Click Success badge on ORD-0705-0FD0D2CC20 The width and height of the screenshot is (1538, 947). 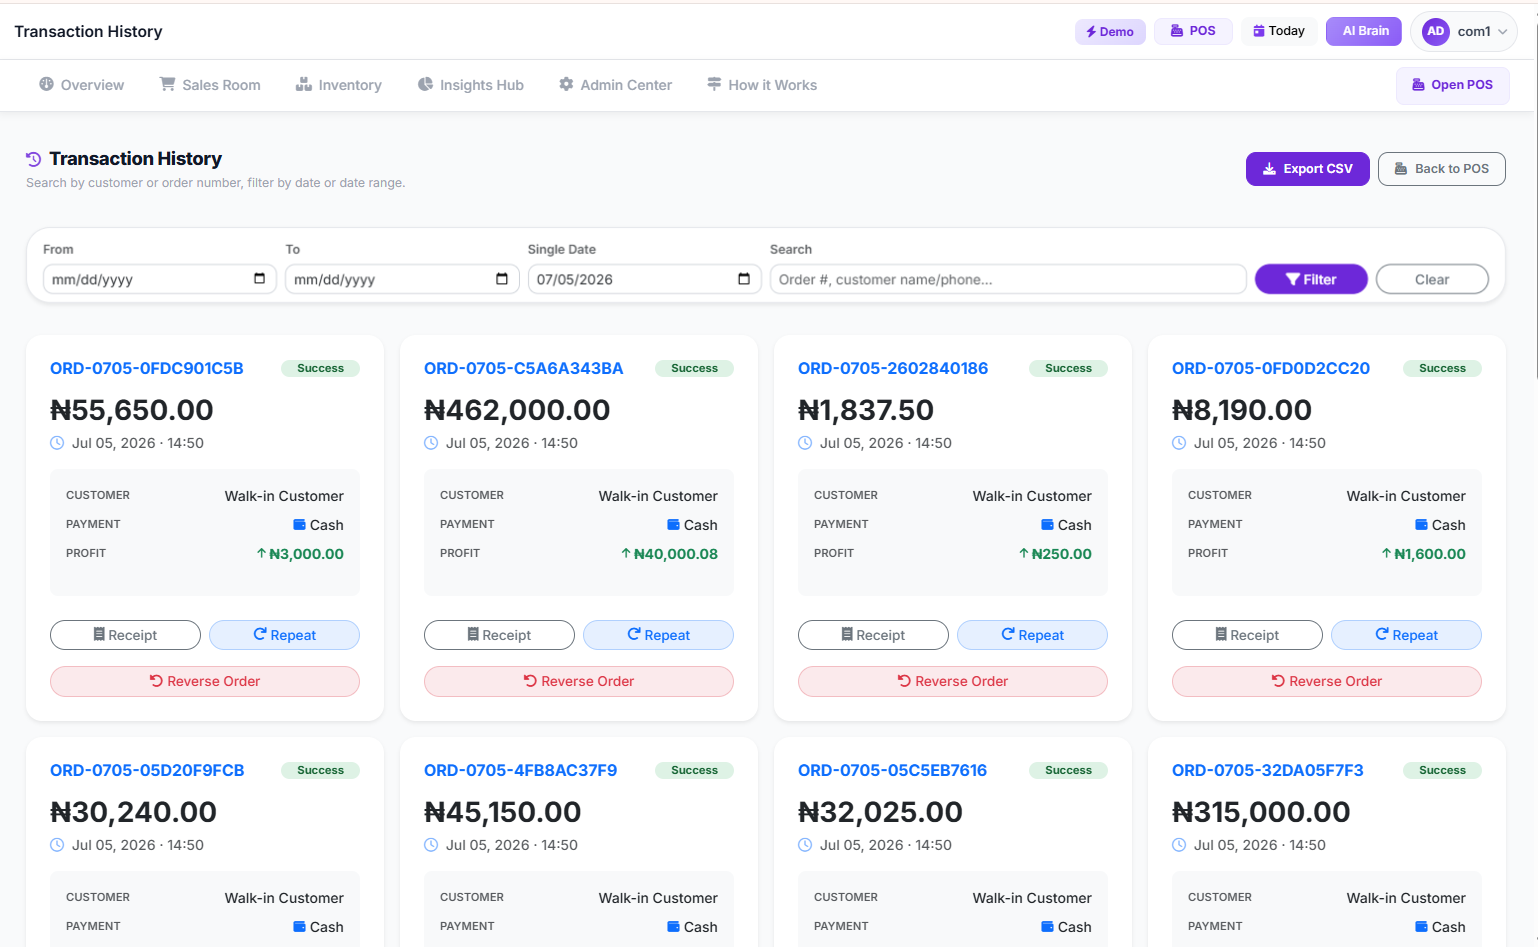[1442, 368]
